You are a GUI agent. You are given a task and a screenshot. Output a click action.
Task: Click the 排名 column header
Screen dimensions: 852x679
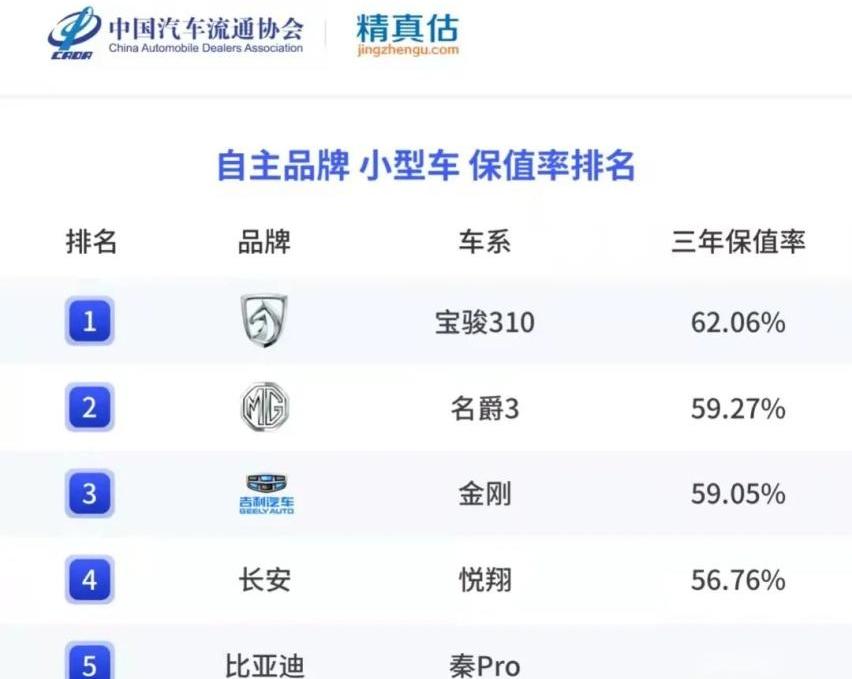click(91, 241)
